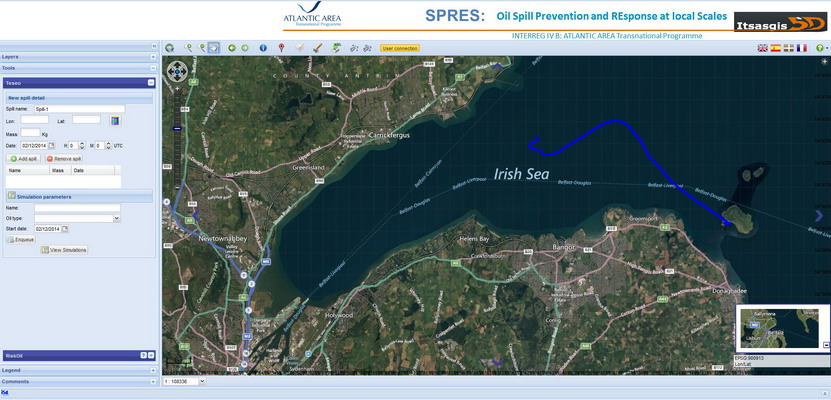Select the red location marker tool

click(282, 47)
